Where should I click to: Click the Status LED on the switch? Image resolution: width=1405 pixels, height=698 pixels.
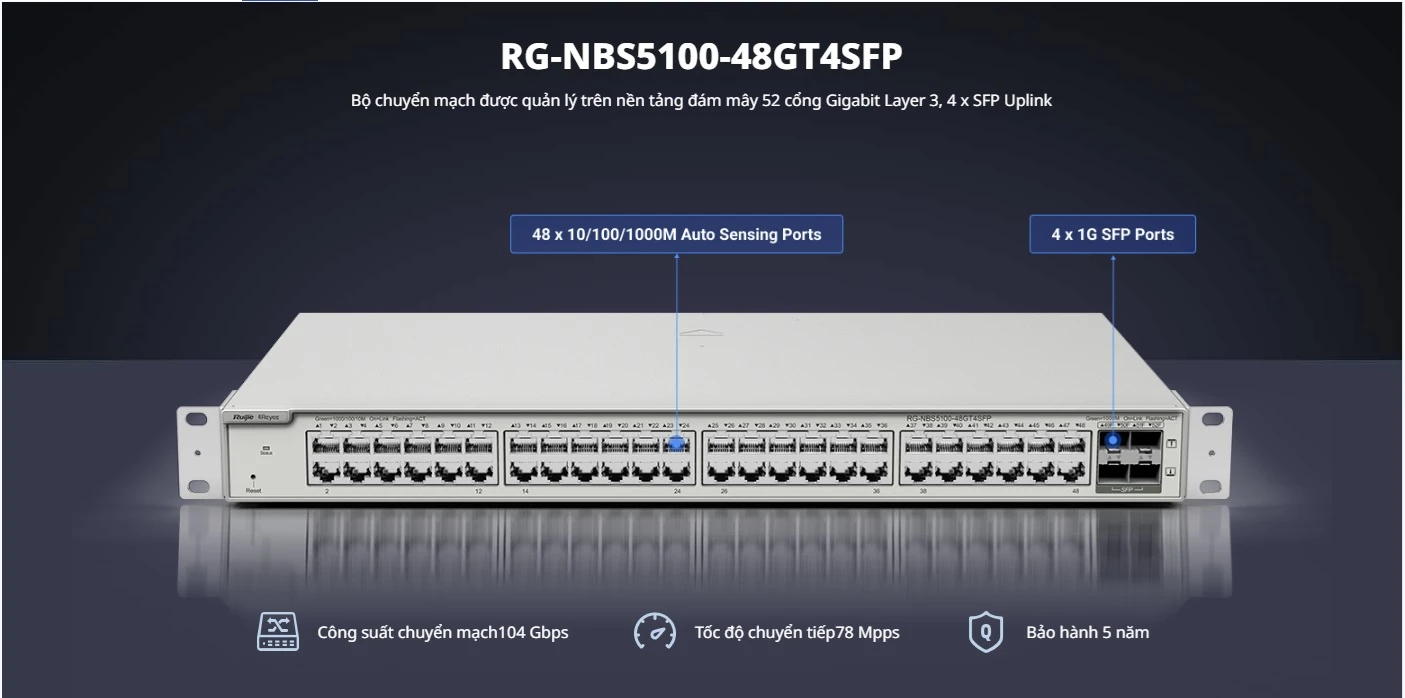point(266,447)
